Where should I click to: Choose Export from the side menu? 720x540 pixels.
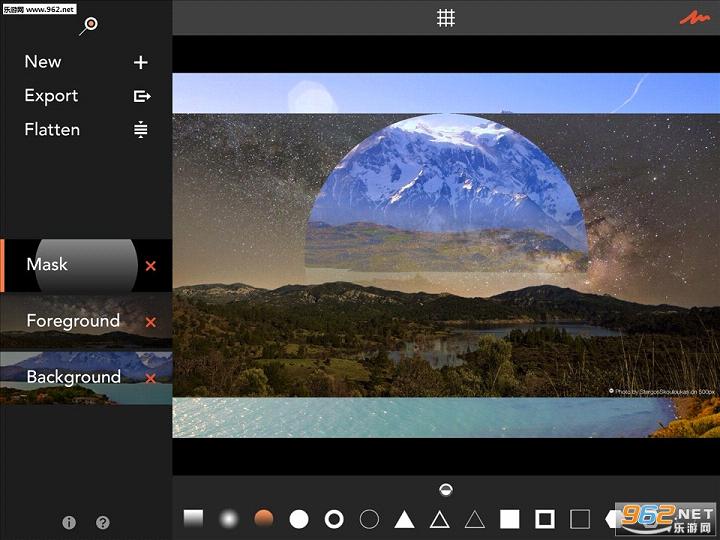tap(51, 96)
